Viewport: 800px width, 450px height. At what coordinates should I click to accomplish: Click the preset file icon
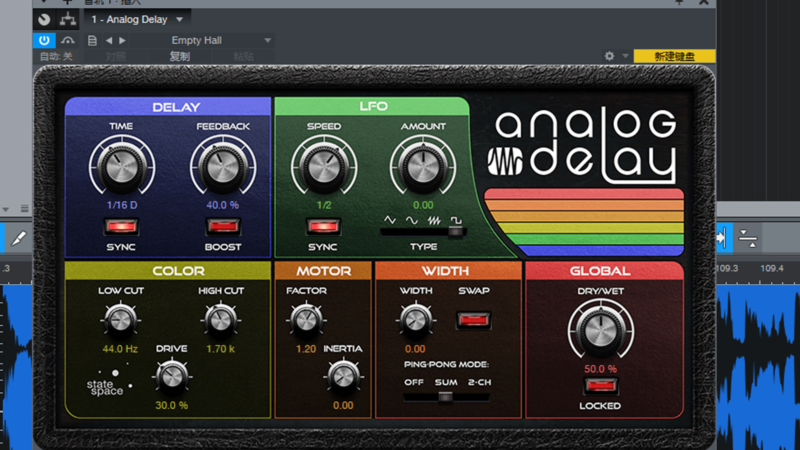(92, 41)
